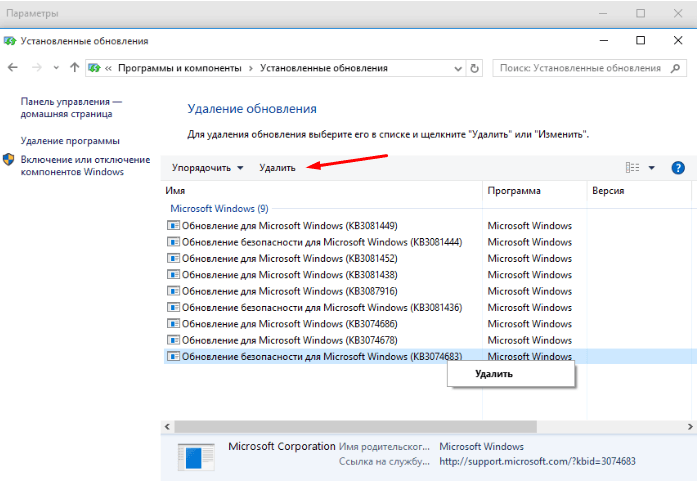Viewport: 698px width, 484px height.
Task: Click the scroll left arrow
Action: coord(167,427)
